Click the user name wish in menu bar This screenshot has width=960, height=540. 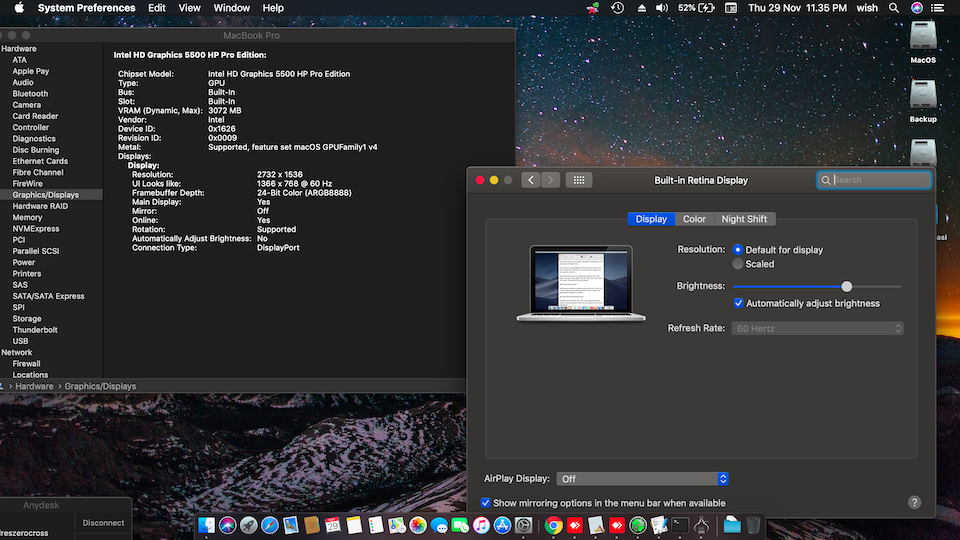867,8
